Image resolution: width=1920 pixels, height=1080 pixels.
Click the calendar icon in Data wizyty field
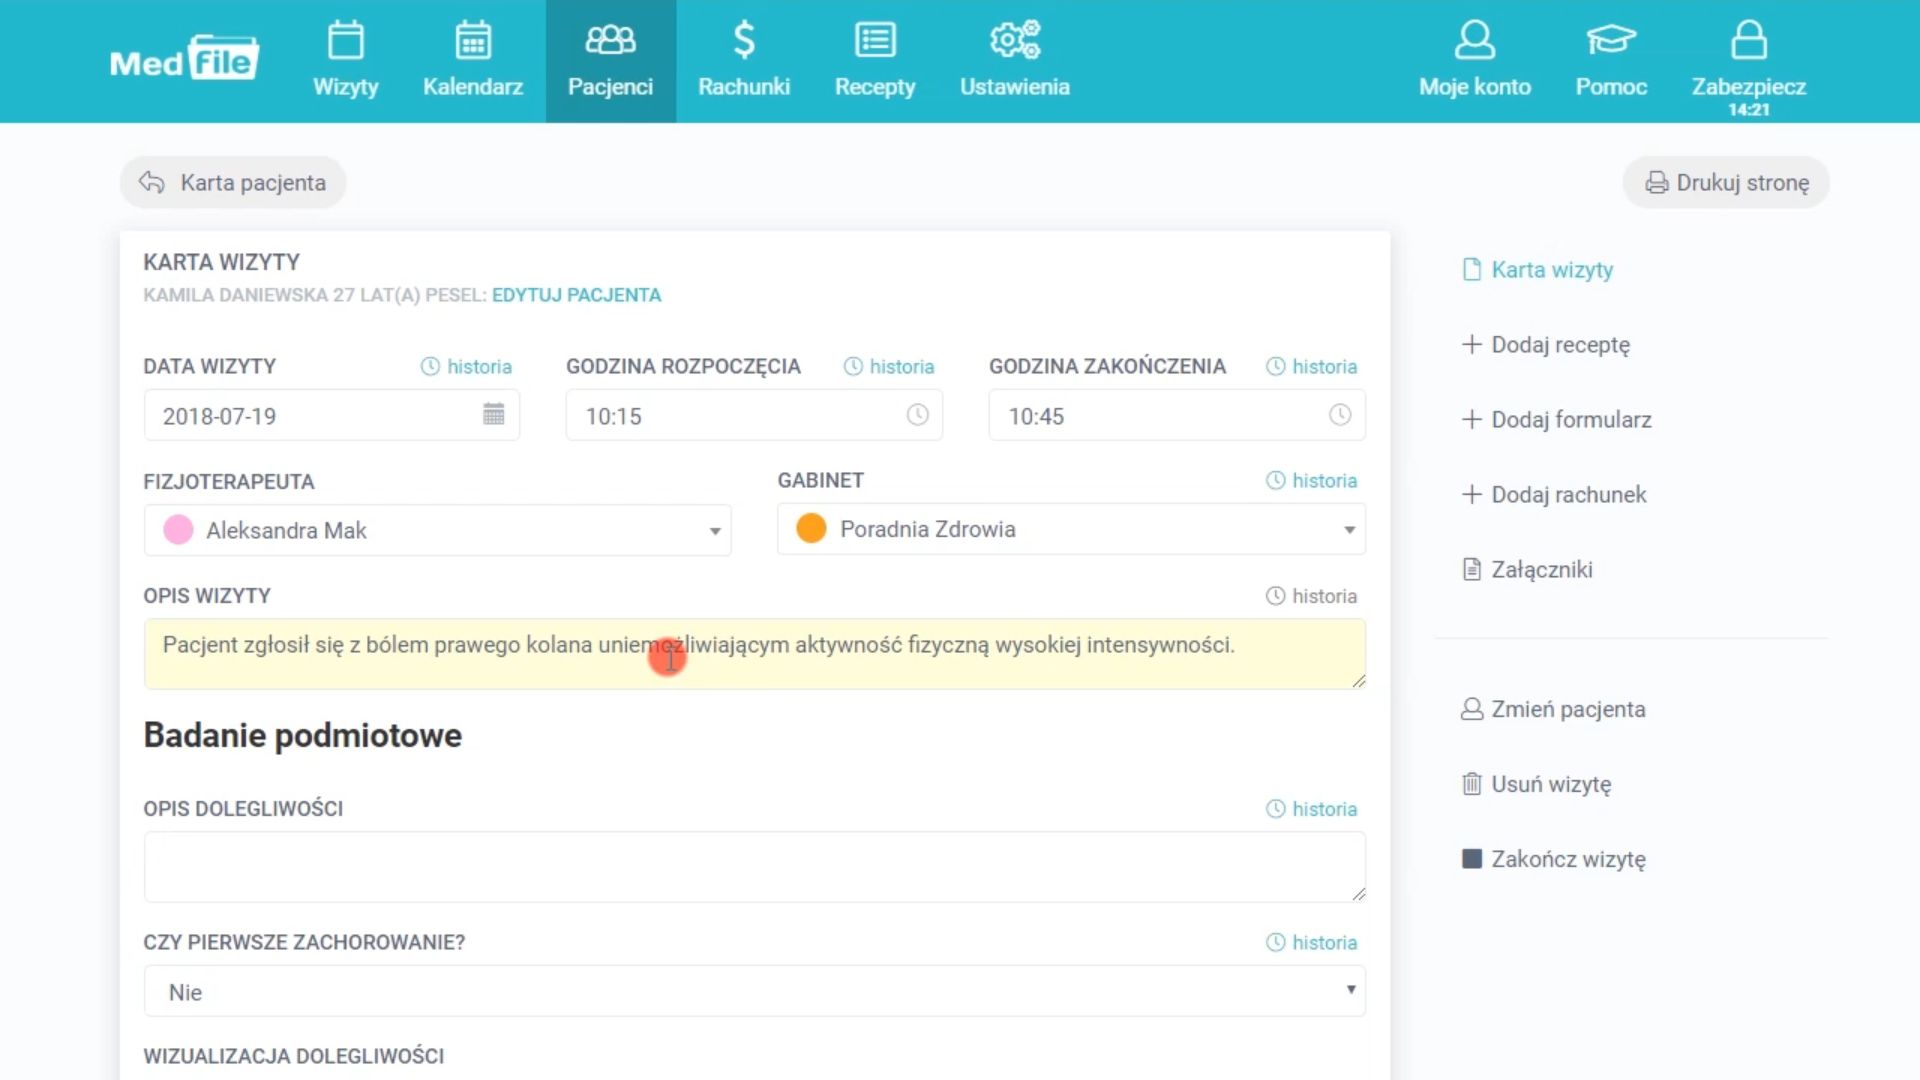493,414
